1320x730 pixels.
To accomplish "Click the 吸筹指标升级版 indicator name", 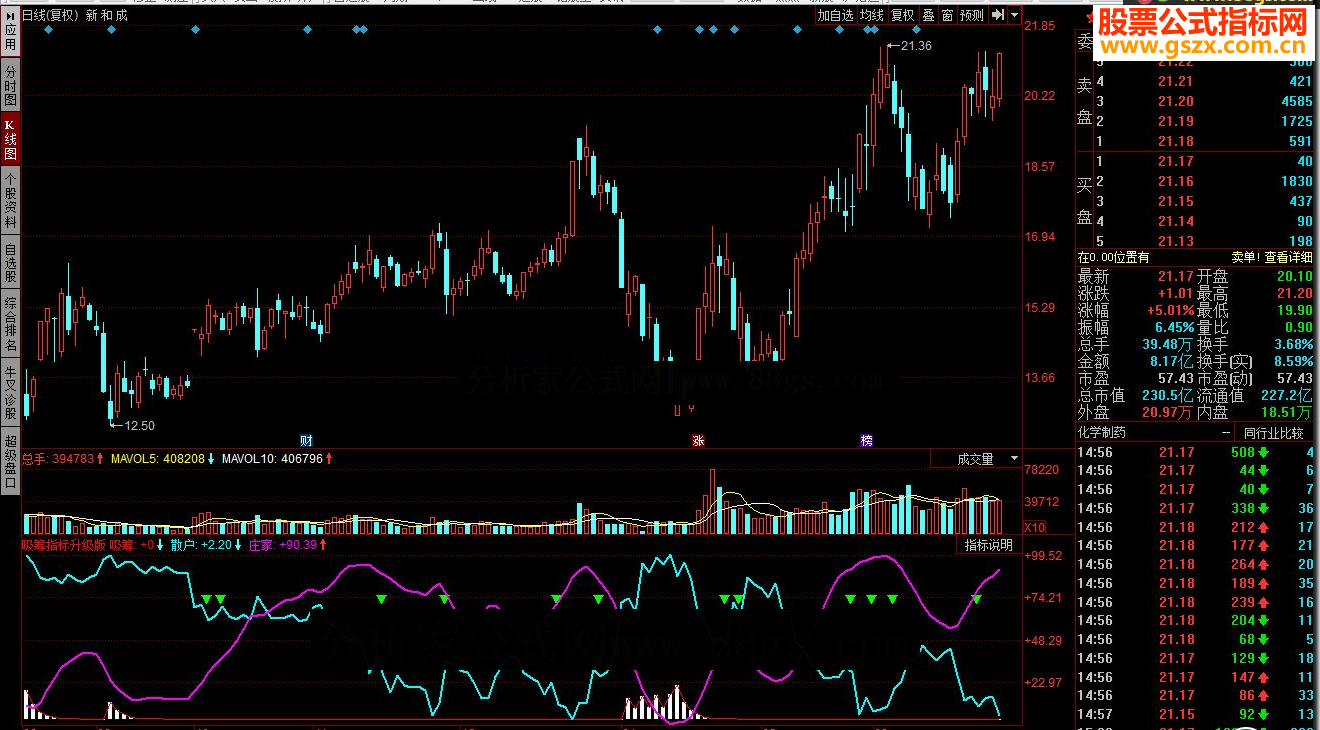I will point(63,545).
